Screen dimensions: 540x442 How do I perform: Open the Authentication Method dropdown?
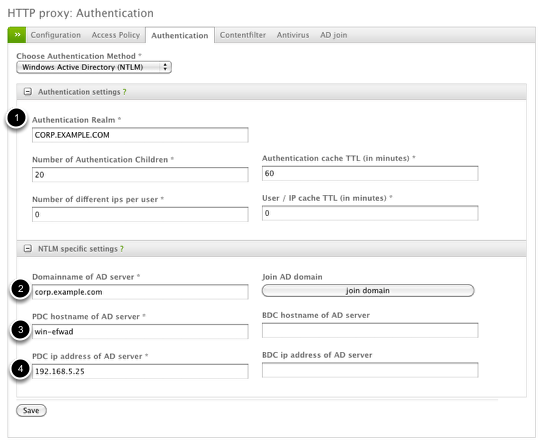click(94, 67)
